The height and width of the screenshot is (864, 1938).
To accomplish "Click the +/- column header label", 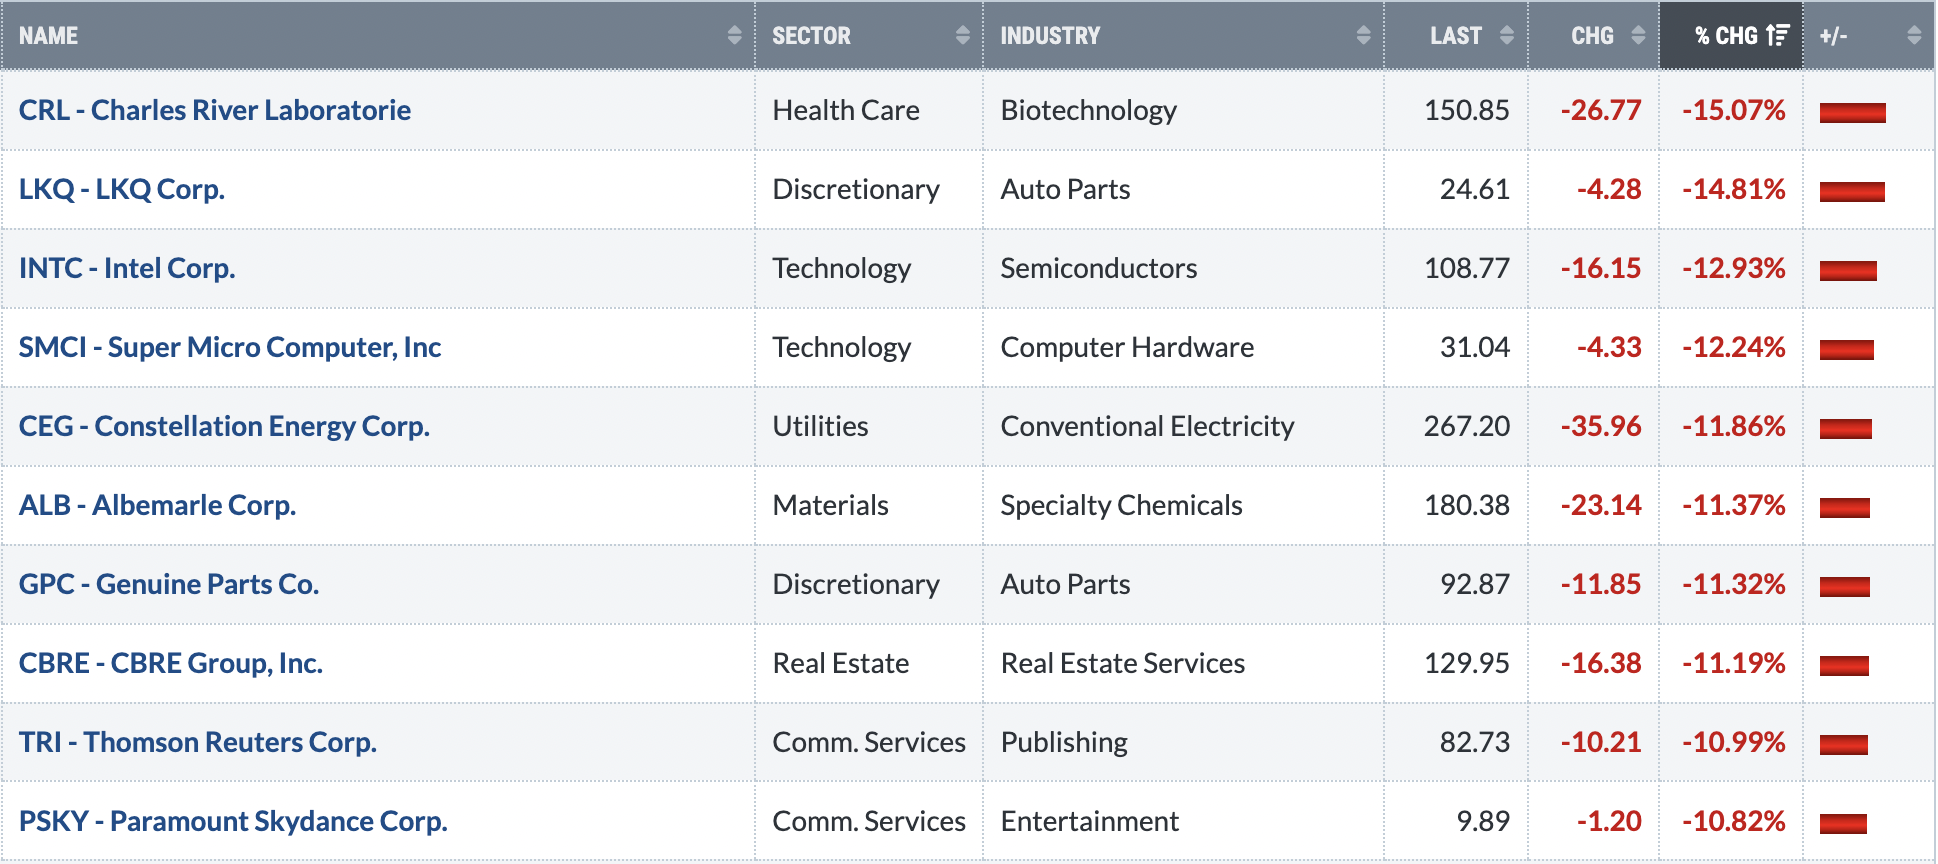I will click(1833, 36).
